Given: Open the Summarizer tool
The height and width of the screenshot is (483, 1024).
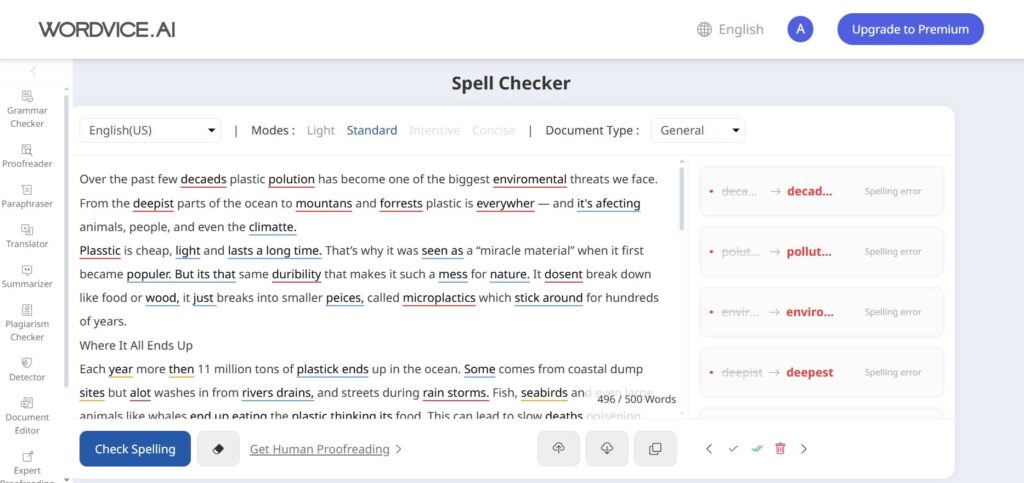Looking at the screenshot, I should pos(27,276).
